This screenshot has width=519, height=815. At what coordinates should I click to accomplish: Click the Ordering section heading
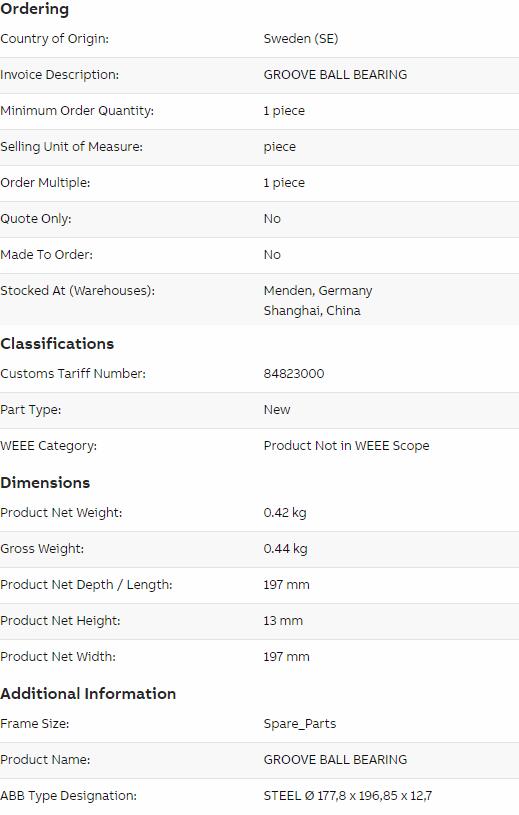pos(34,9)
